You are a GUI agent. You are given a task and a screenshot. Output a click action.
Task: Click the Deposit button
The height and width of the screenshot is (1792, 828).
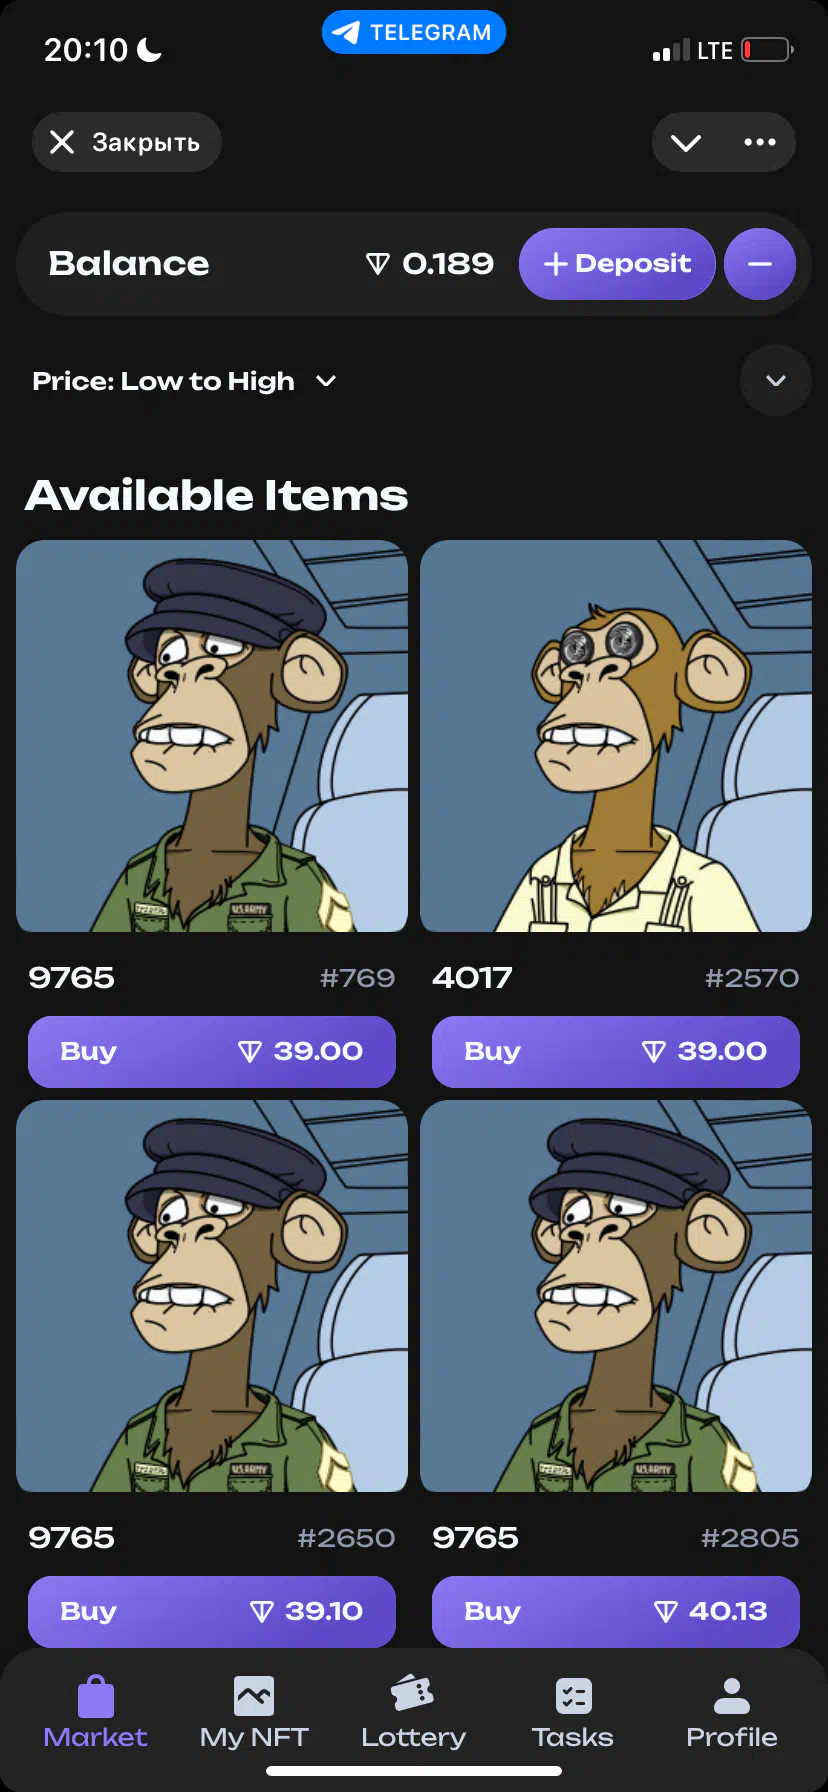pyautogui.click(x=617, y=264)
